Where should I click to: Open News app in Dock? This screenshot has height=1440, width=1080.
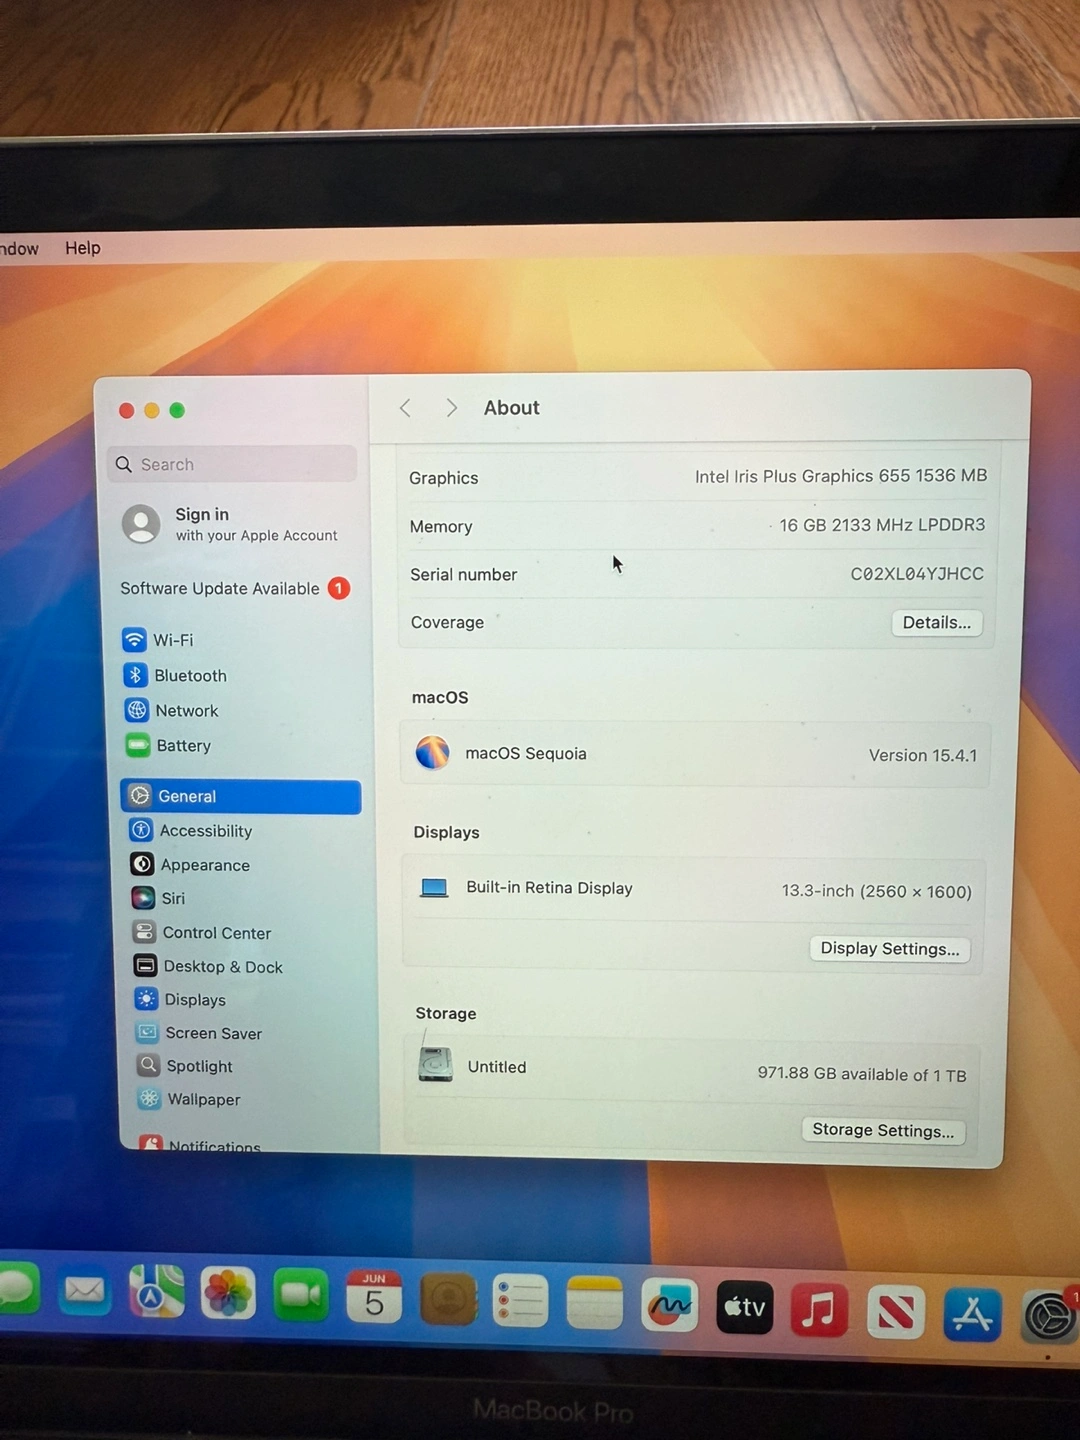pos(895,1312)
